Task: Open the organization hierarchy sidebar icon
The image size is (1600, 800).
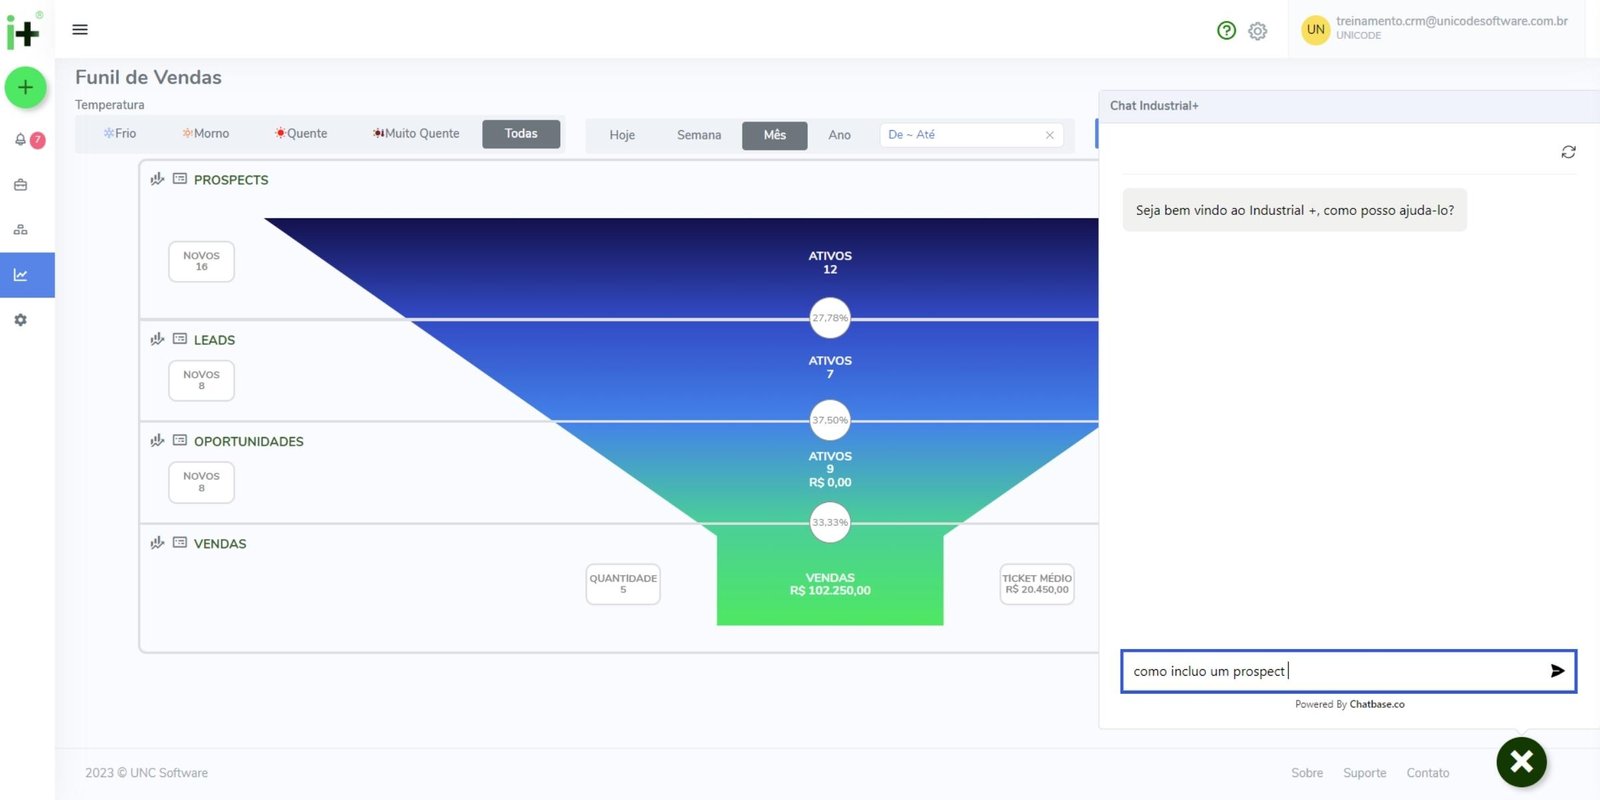Action: [x=20, y=230]
